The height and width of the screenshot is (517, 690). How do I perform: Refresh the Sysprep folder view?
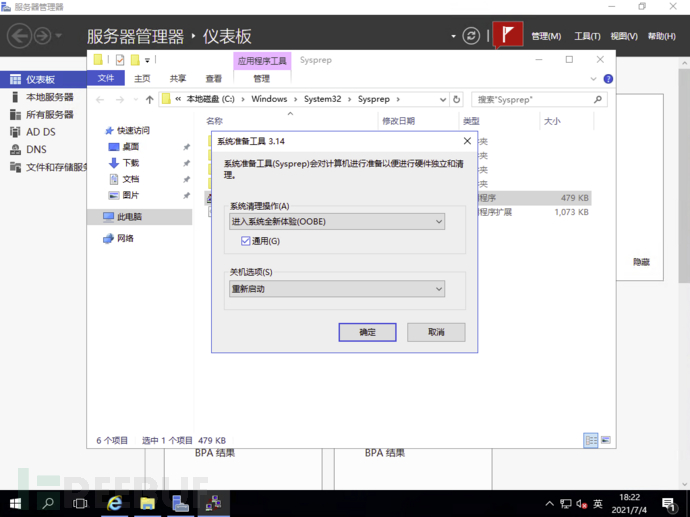point(457,100)
